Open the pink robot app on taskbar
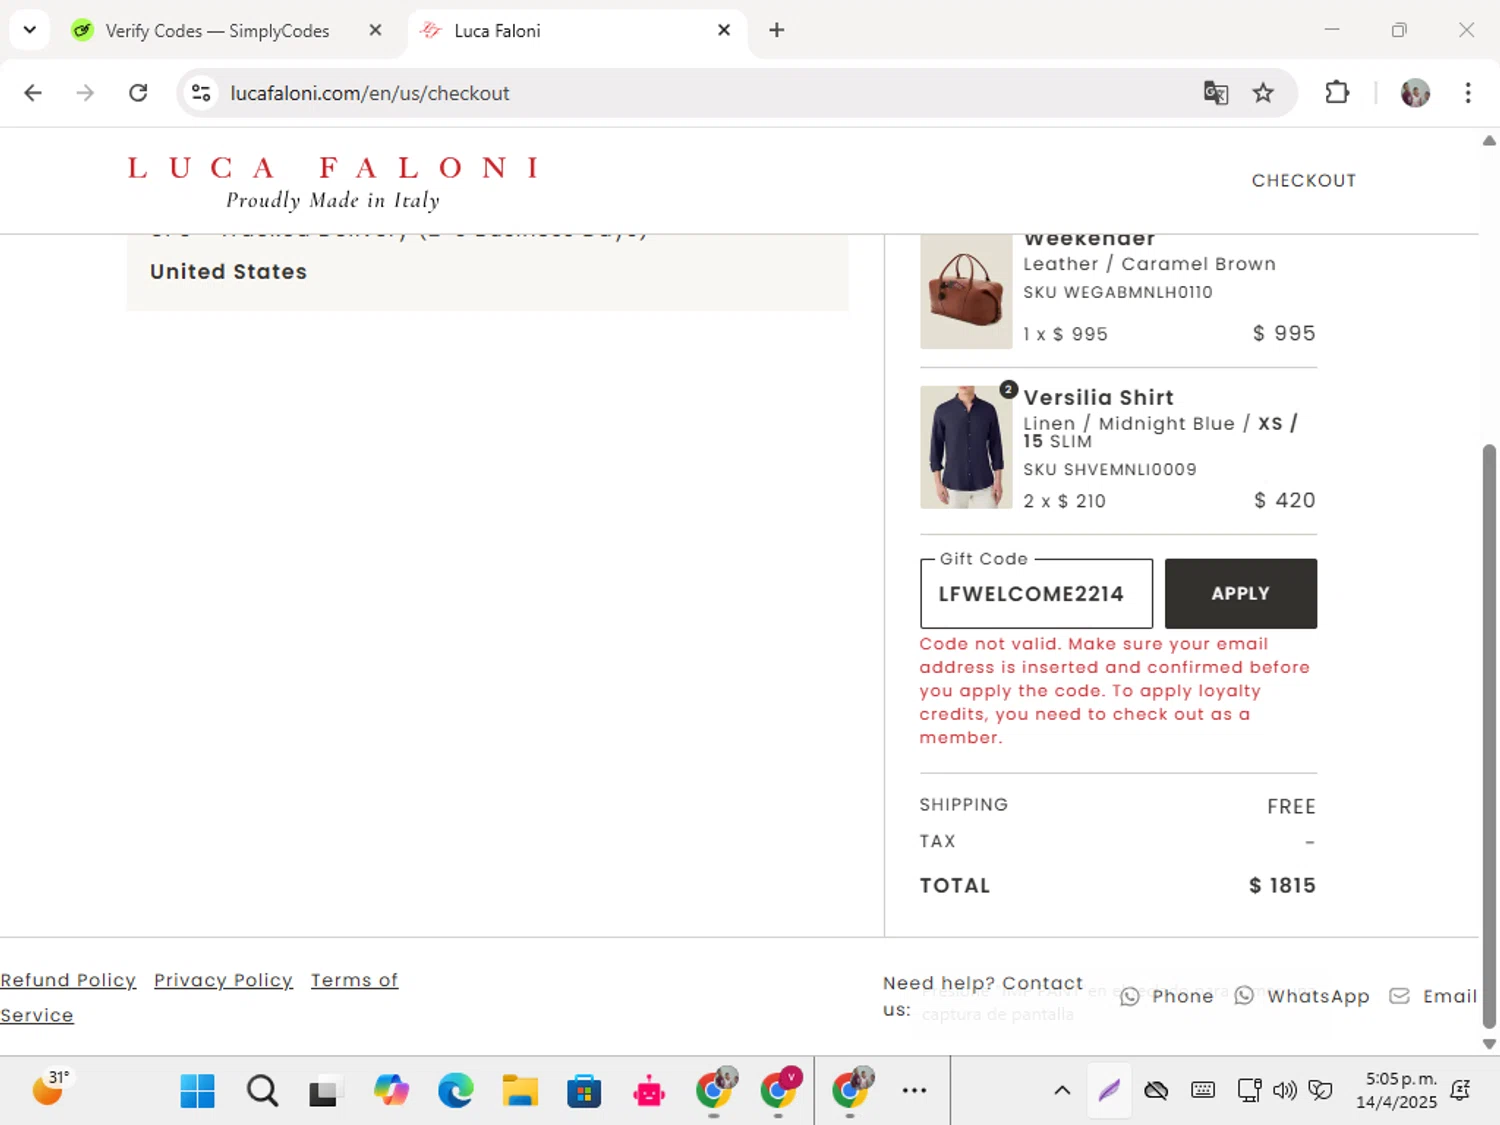The width and height of the screenshot is (1500, 1125). click(x=649, y=1091)
